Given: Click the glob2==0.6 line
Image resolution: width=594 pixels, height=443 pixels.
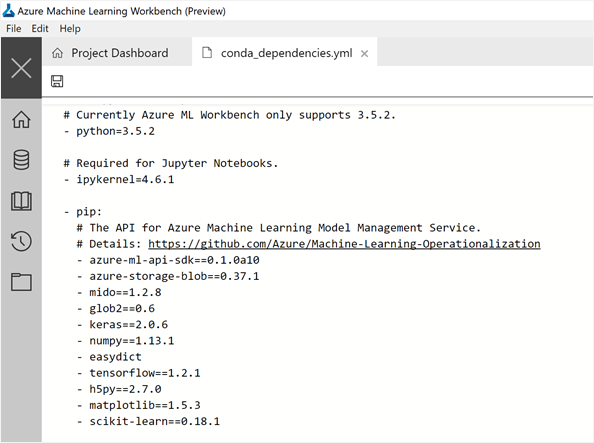Looking at the screenshot, I should click(x=116, y=308).
